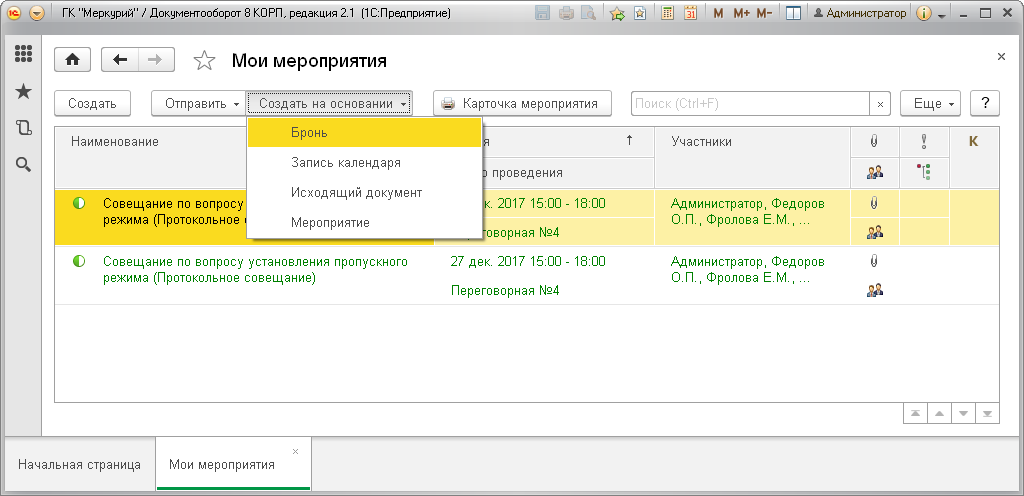Open the sections grid menu icon
1024x496 pixels.
[24, 54]
